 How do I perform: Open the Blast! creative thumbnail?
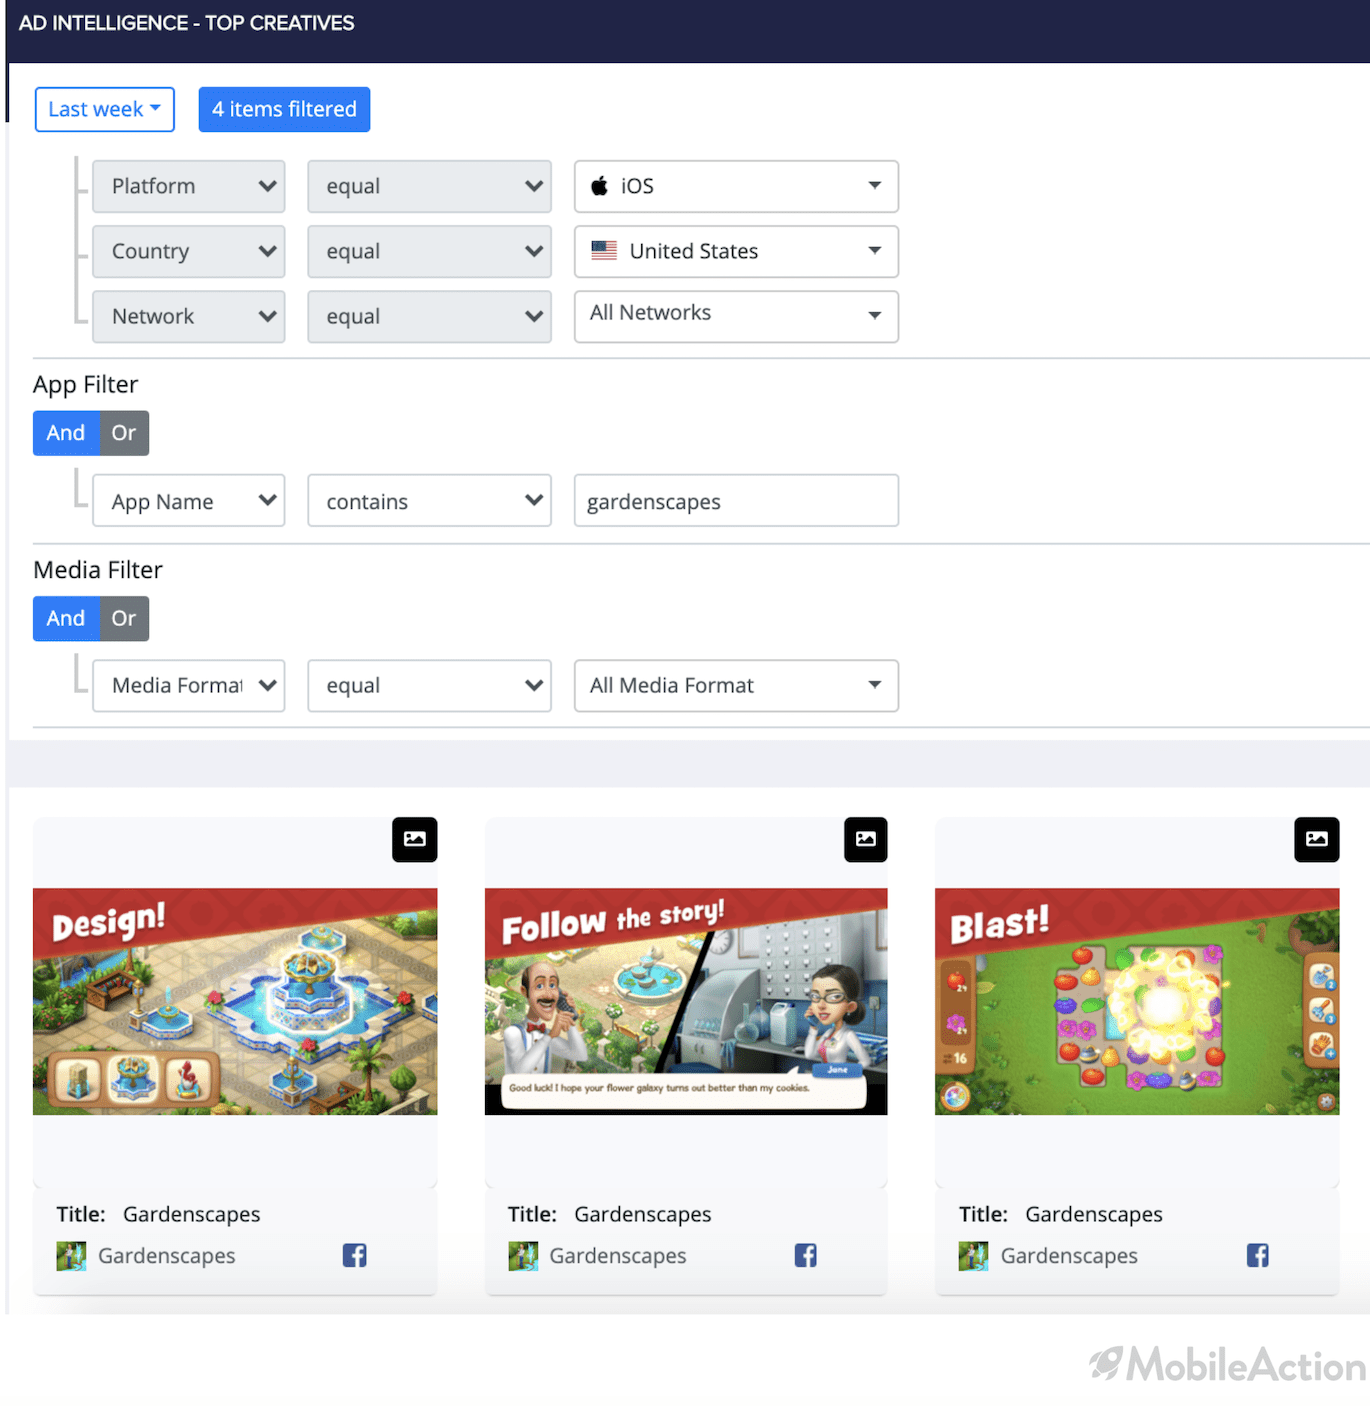tap(1137, 1001)
